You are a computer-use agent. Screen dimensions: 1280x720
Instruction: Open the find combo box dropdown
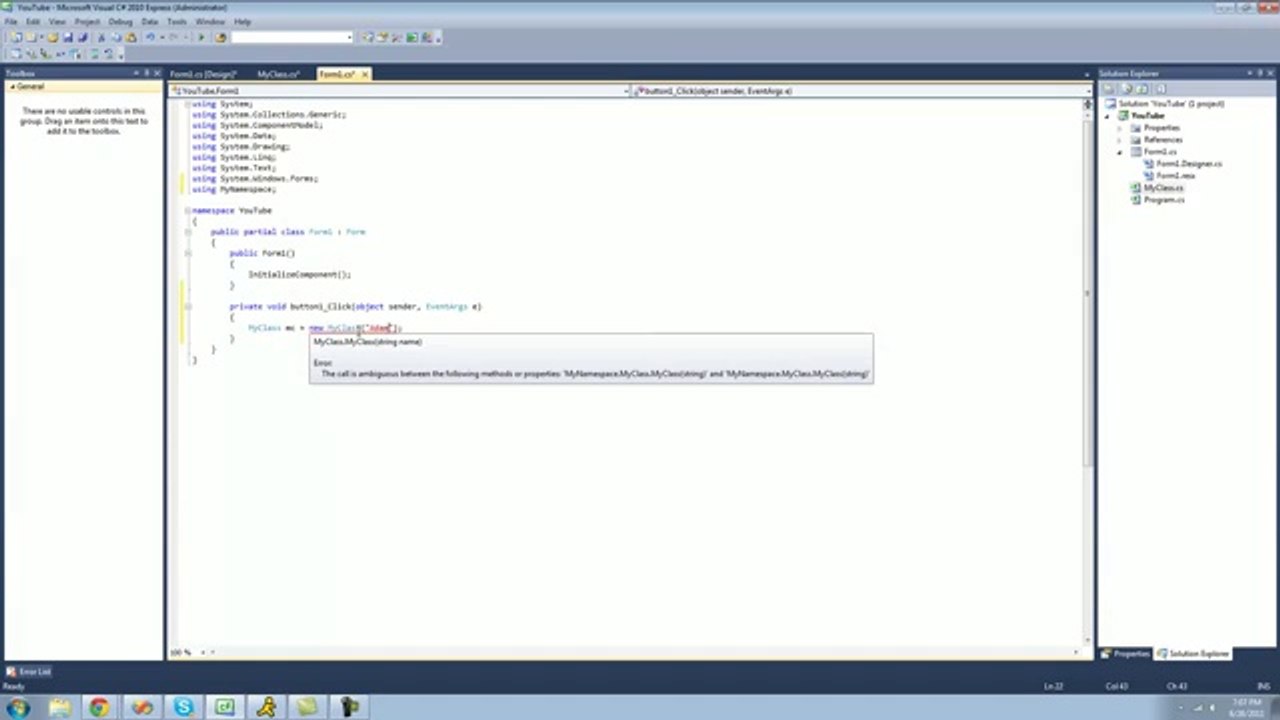[x=349, y=37]
